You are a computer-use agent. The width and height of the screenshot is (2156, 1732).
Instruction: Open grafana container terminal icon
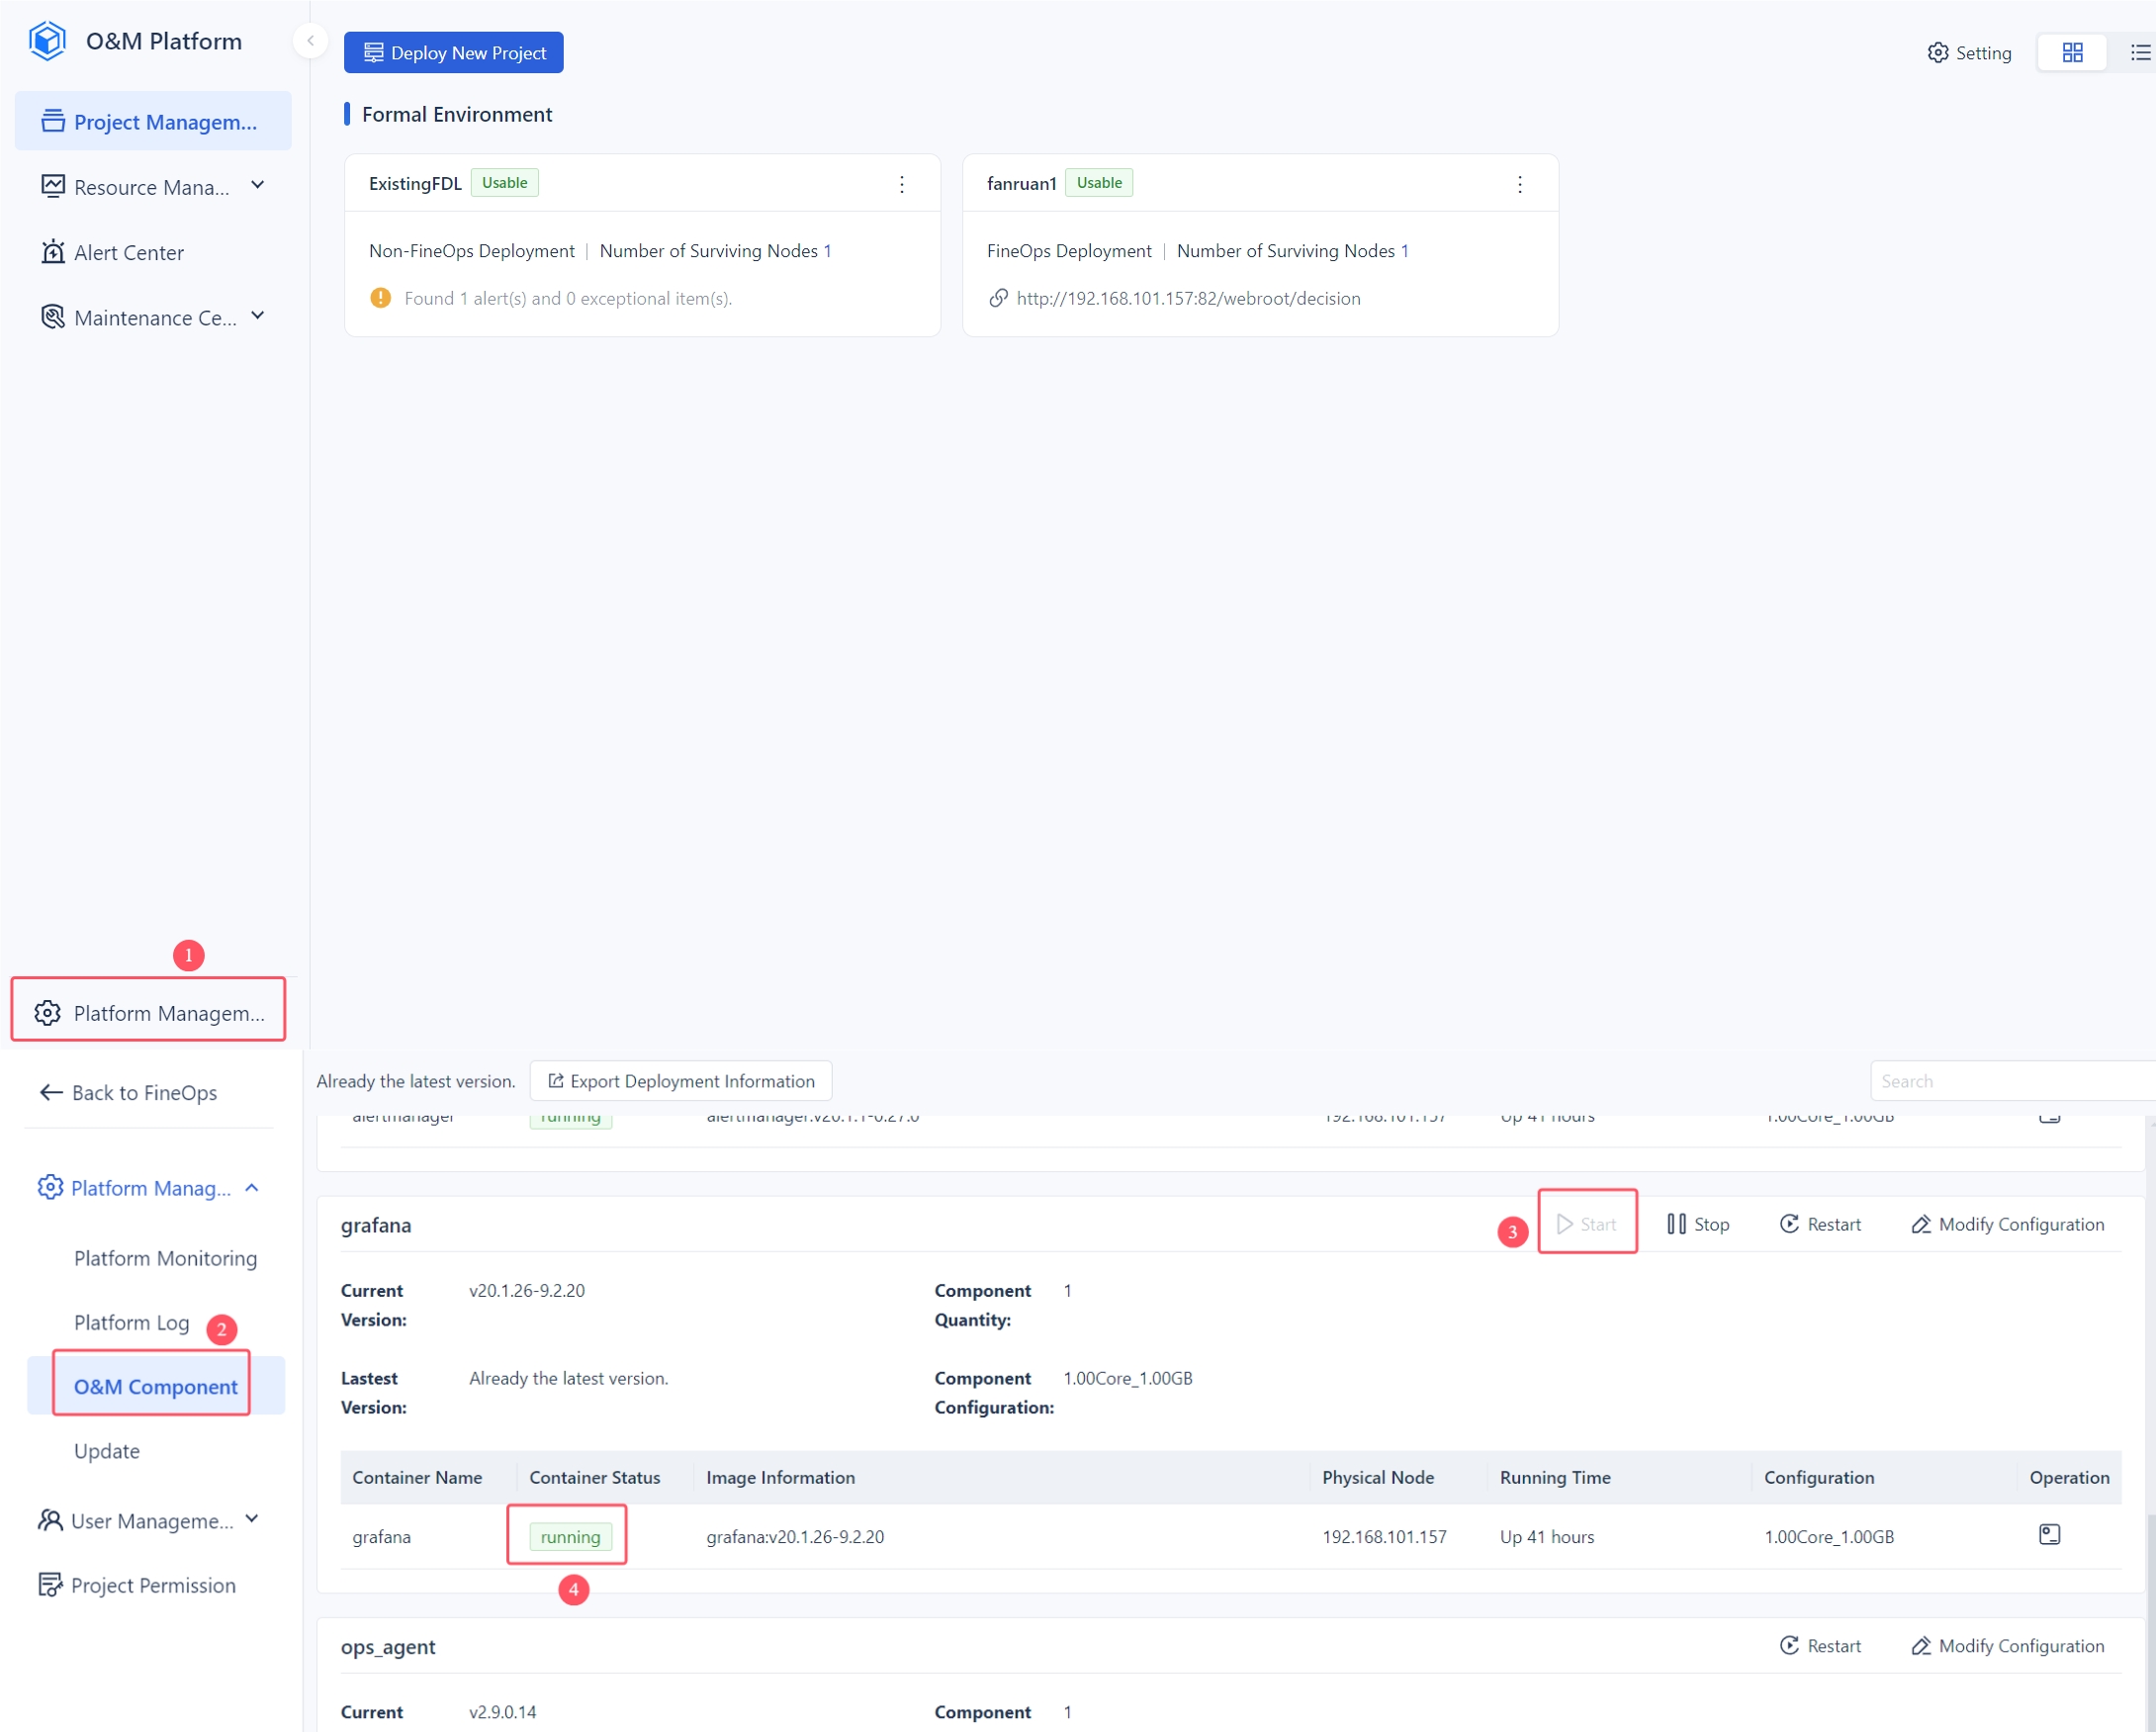coord(2049,1534)
